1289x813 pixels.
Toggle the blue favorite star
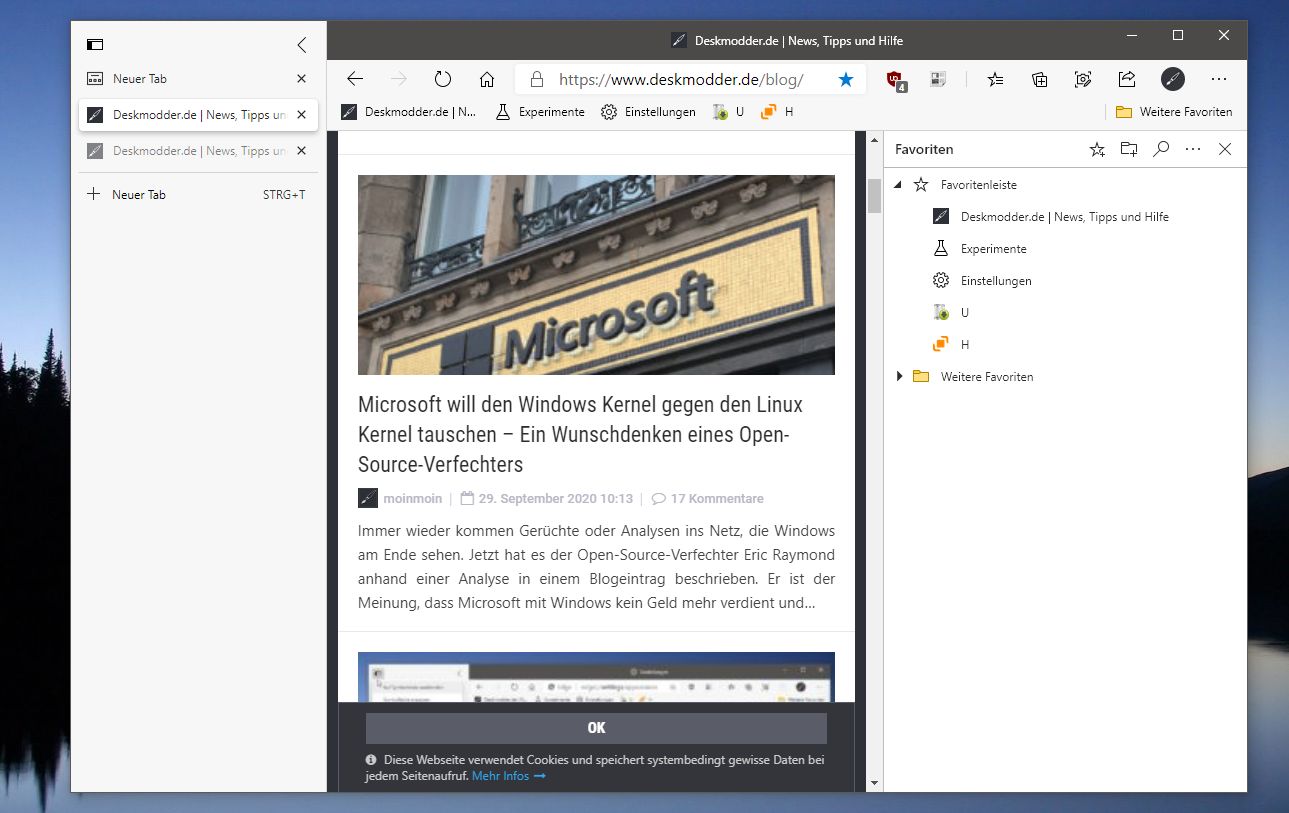pos(846,79)
